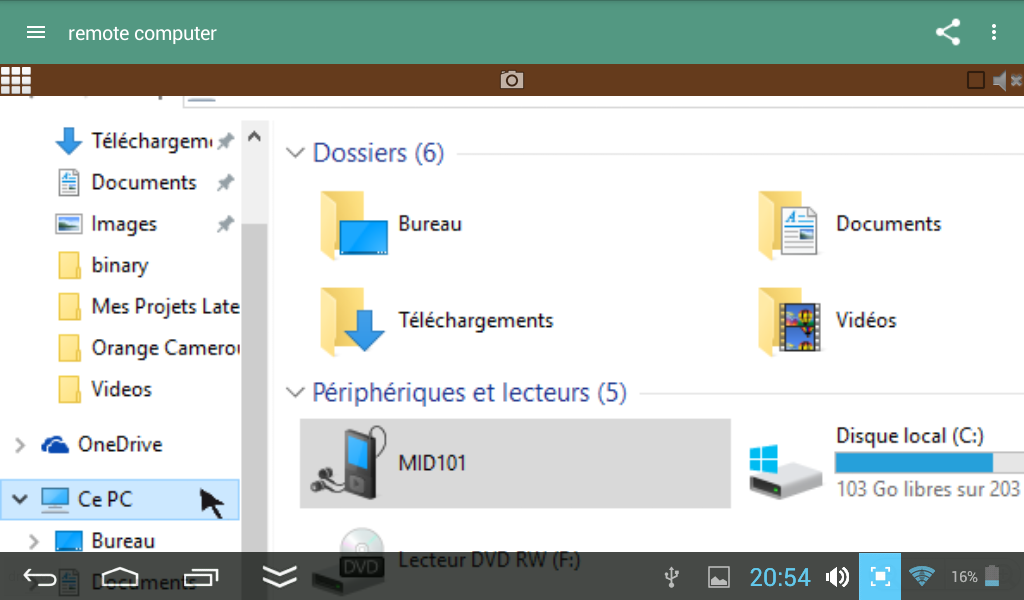Select Images in the quick access list
Viewport: 1024px width, 600px height.
[x=124, y=224]
